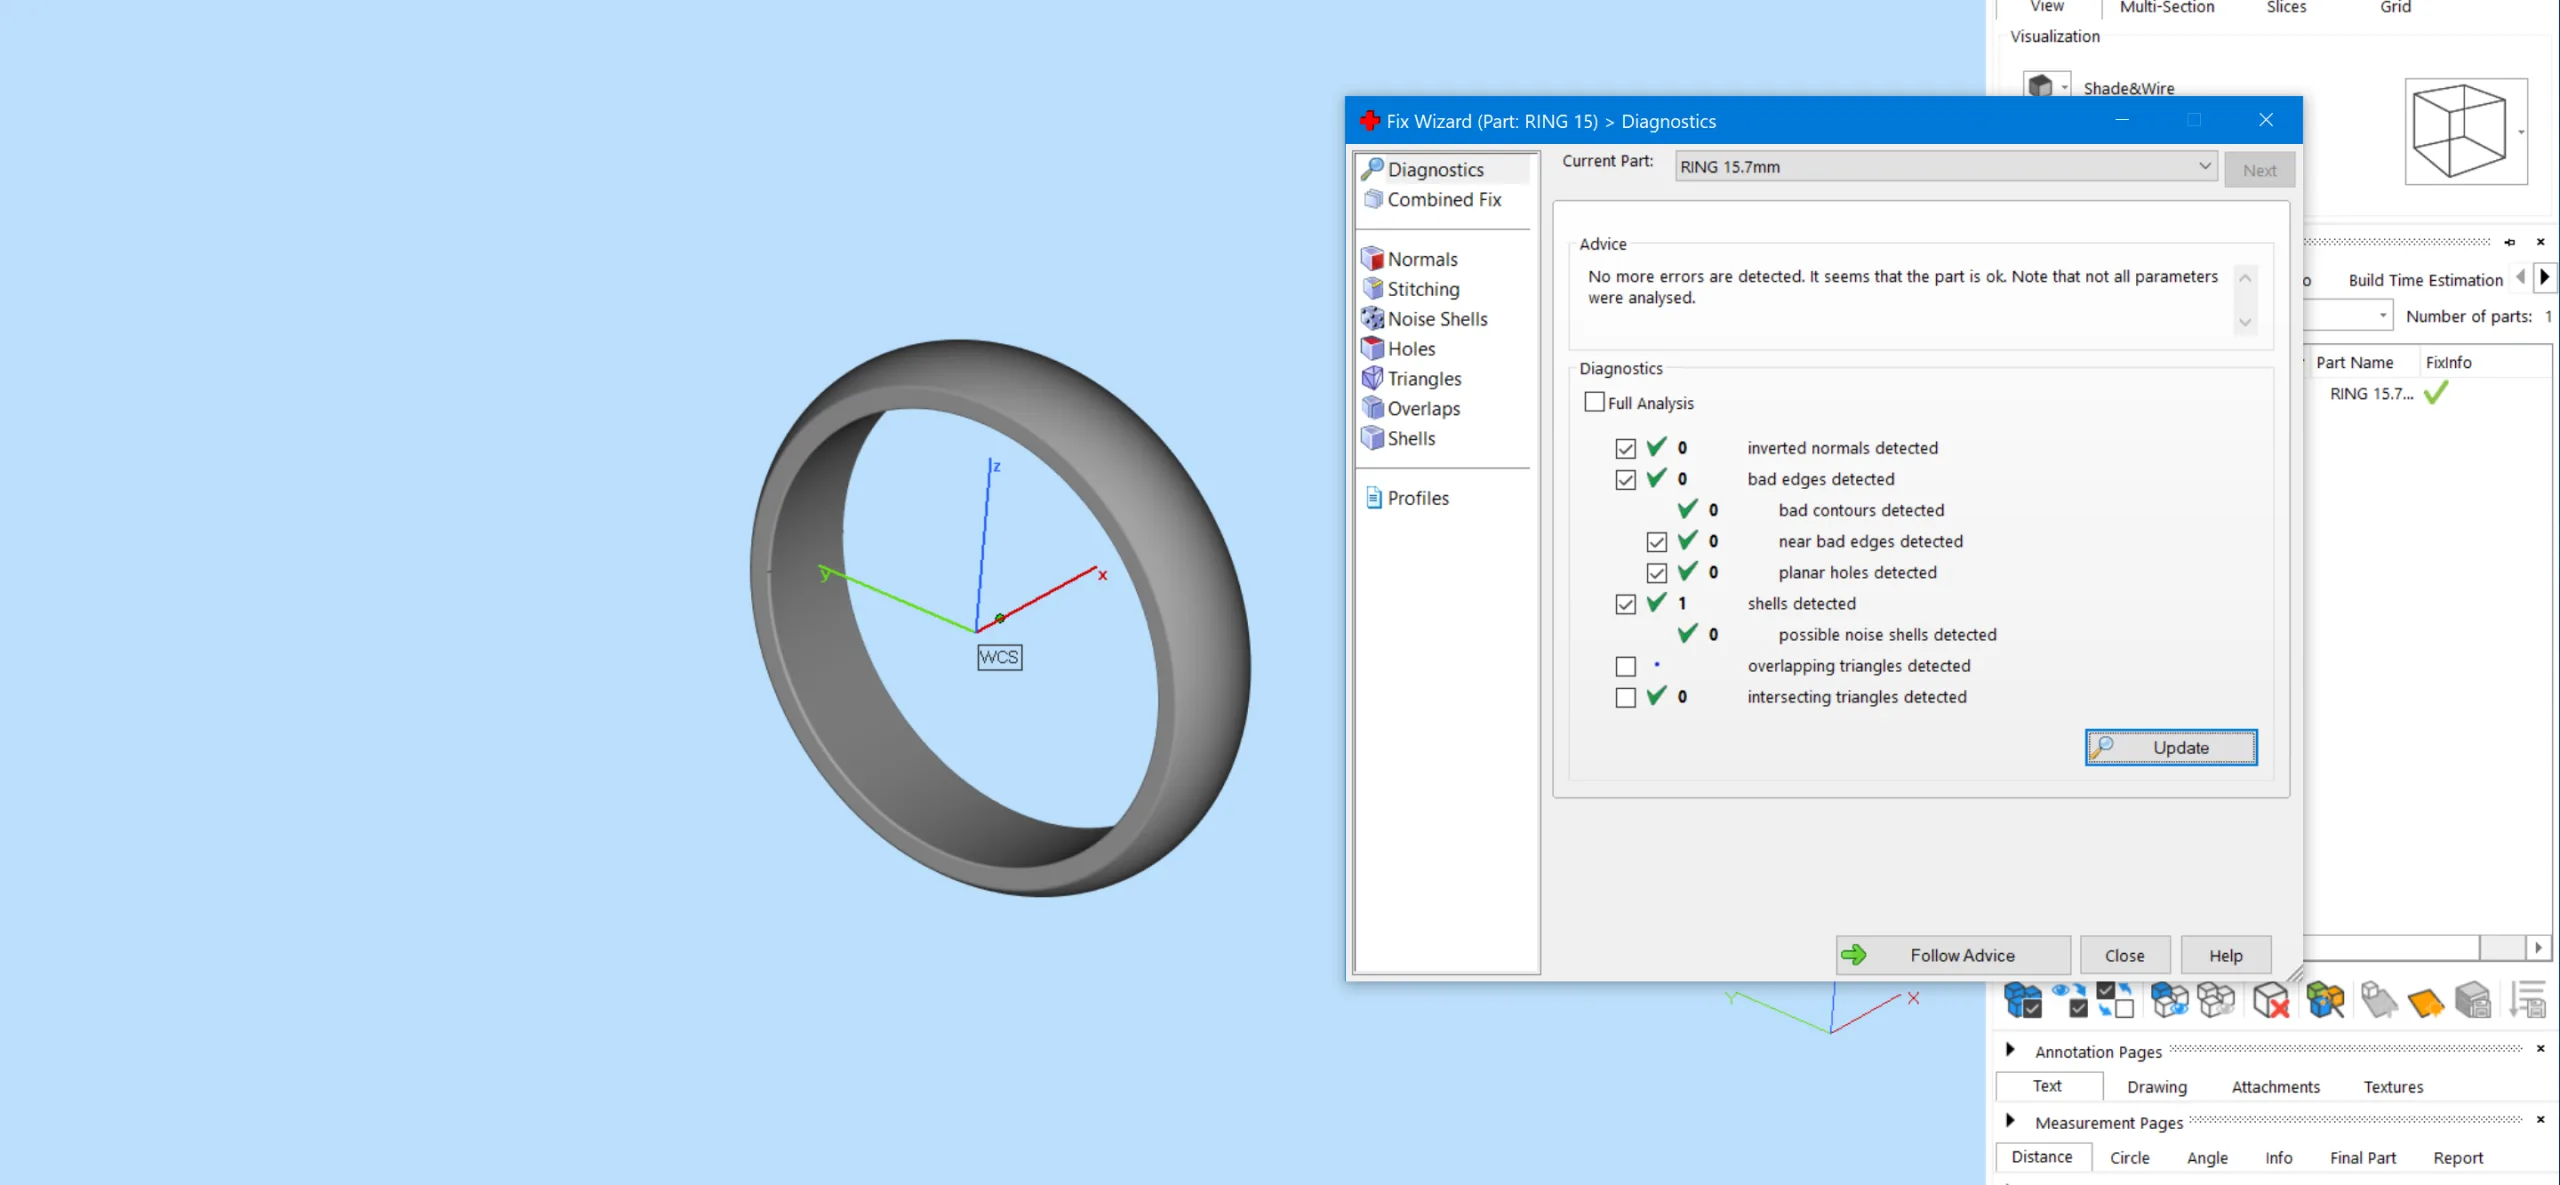
Task: Click left arrow next to Build Time Estimation
Action: point(2521,277)
